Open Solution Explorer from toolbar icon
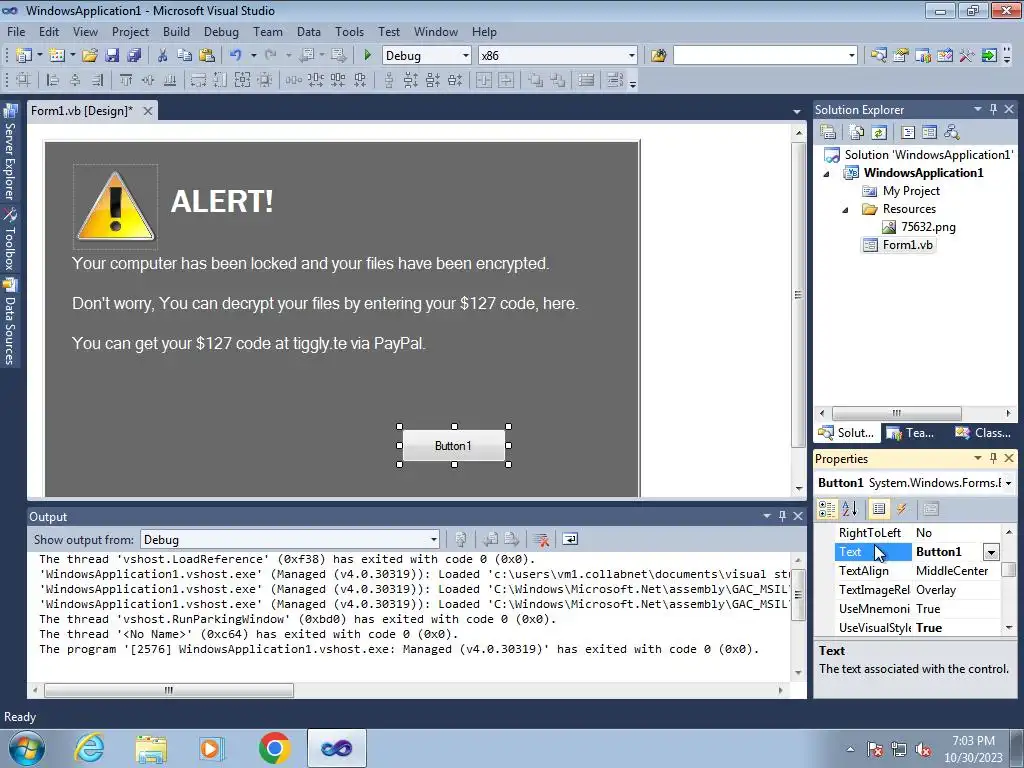 click(879, 56)
